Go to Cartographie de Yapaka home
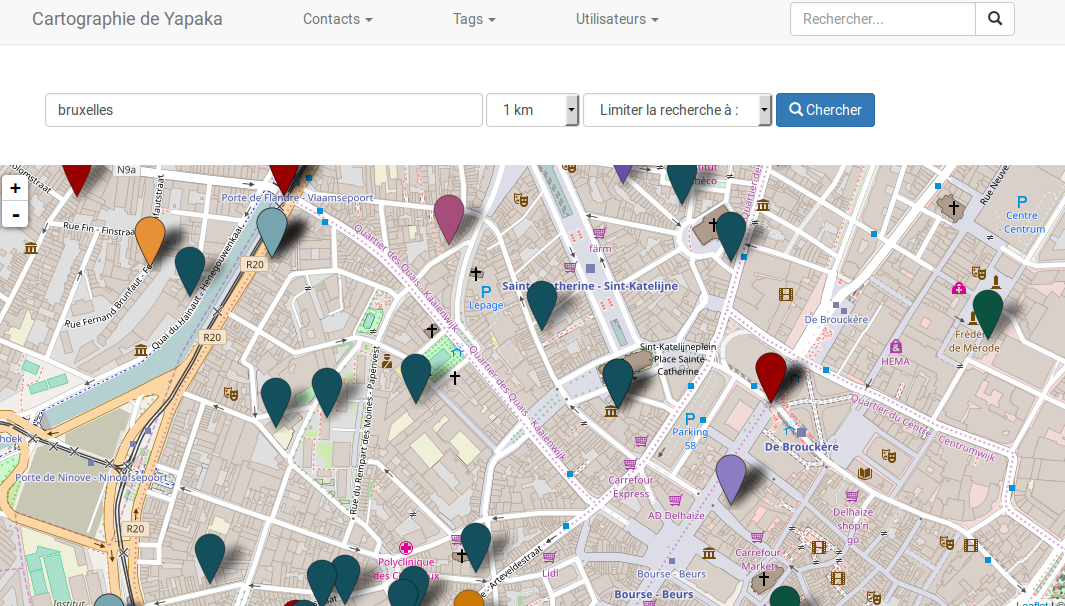This screenshot has width=1065, height=606. click(x=127, y=19)
